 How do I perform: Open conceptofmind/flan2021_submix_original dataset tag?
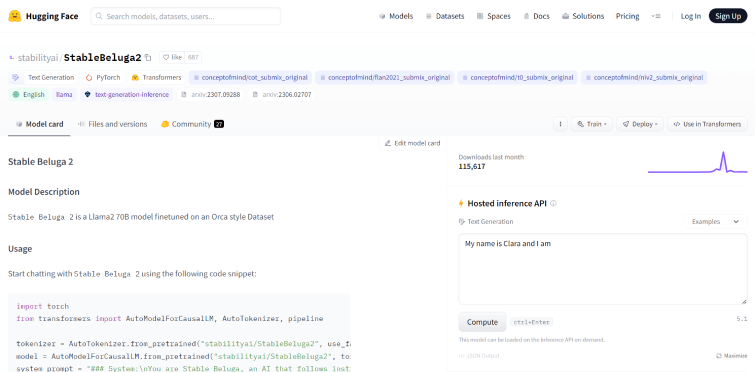tap(384, 77)
